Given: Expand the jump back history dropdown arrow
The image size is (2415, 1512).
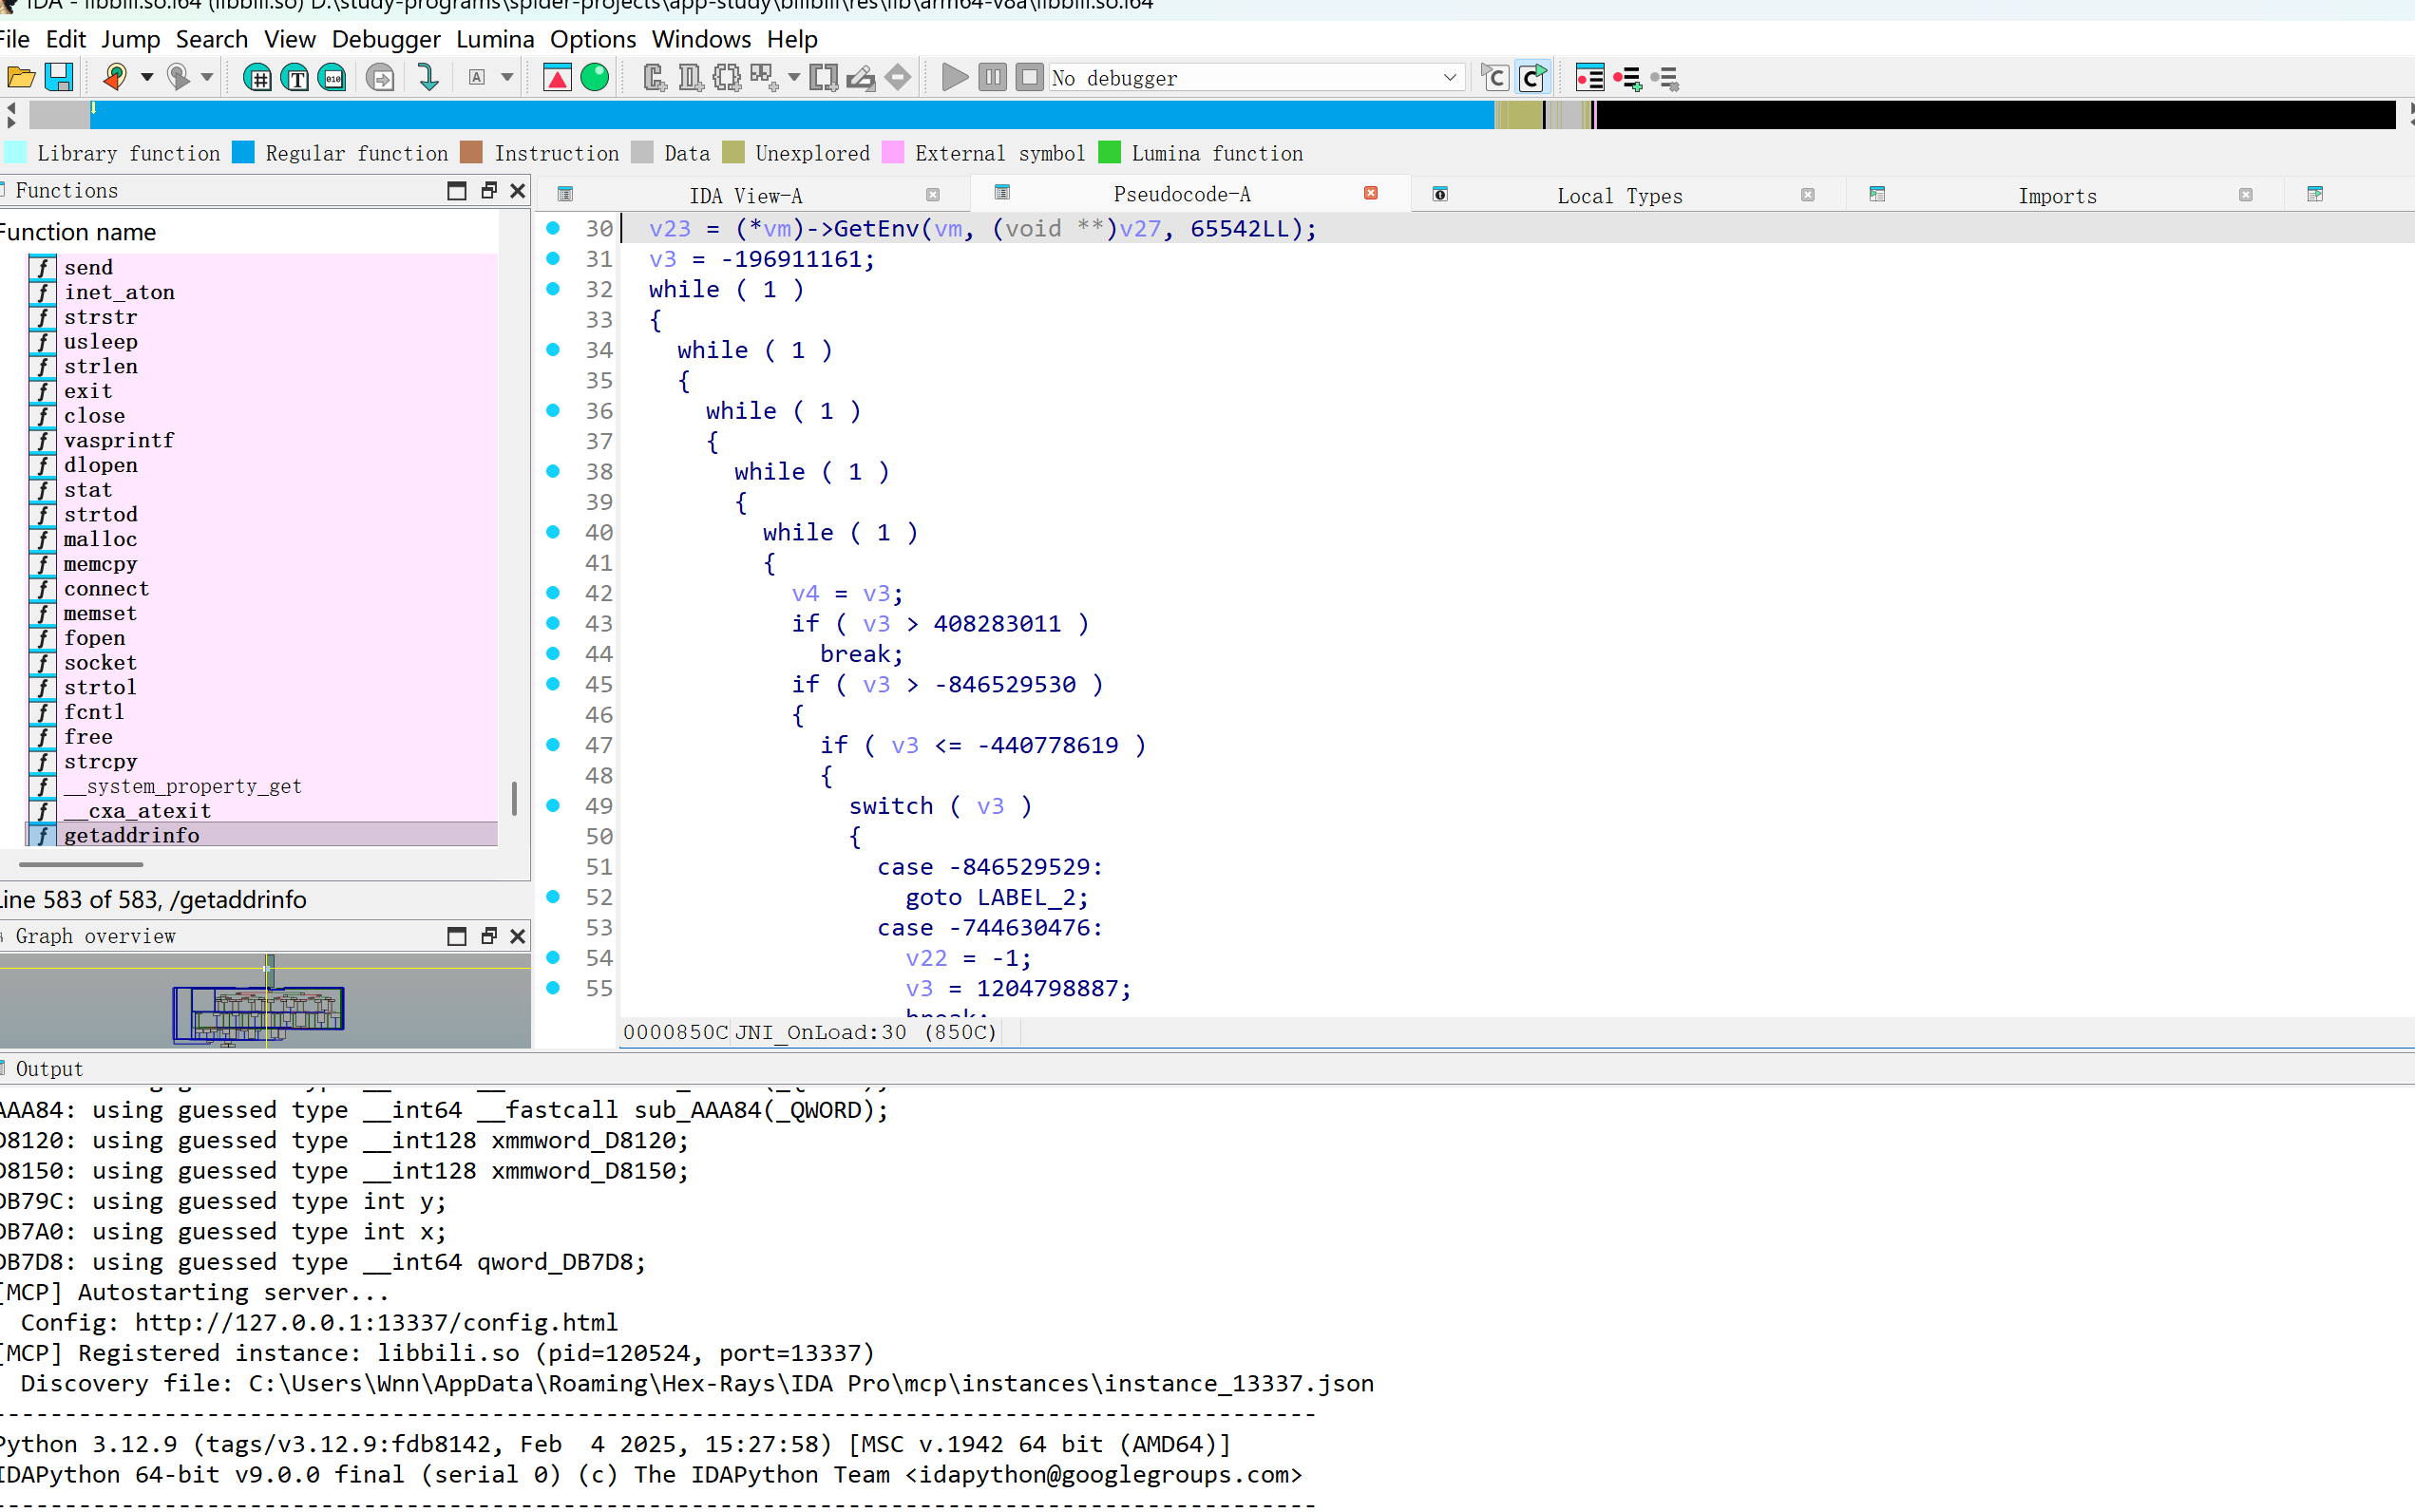Looking at the screenshot, I should pos(147,77).
